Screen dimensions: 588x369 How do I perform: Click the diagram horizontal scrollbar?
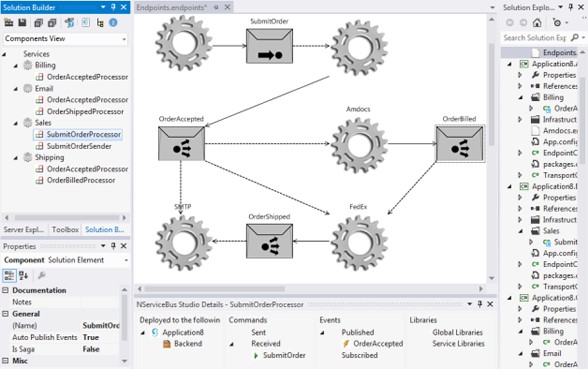tap(214, 289)
